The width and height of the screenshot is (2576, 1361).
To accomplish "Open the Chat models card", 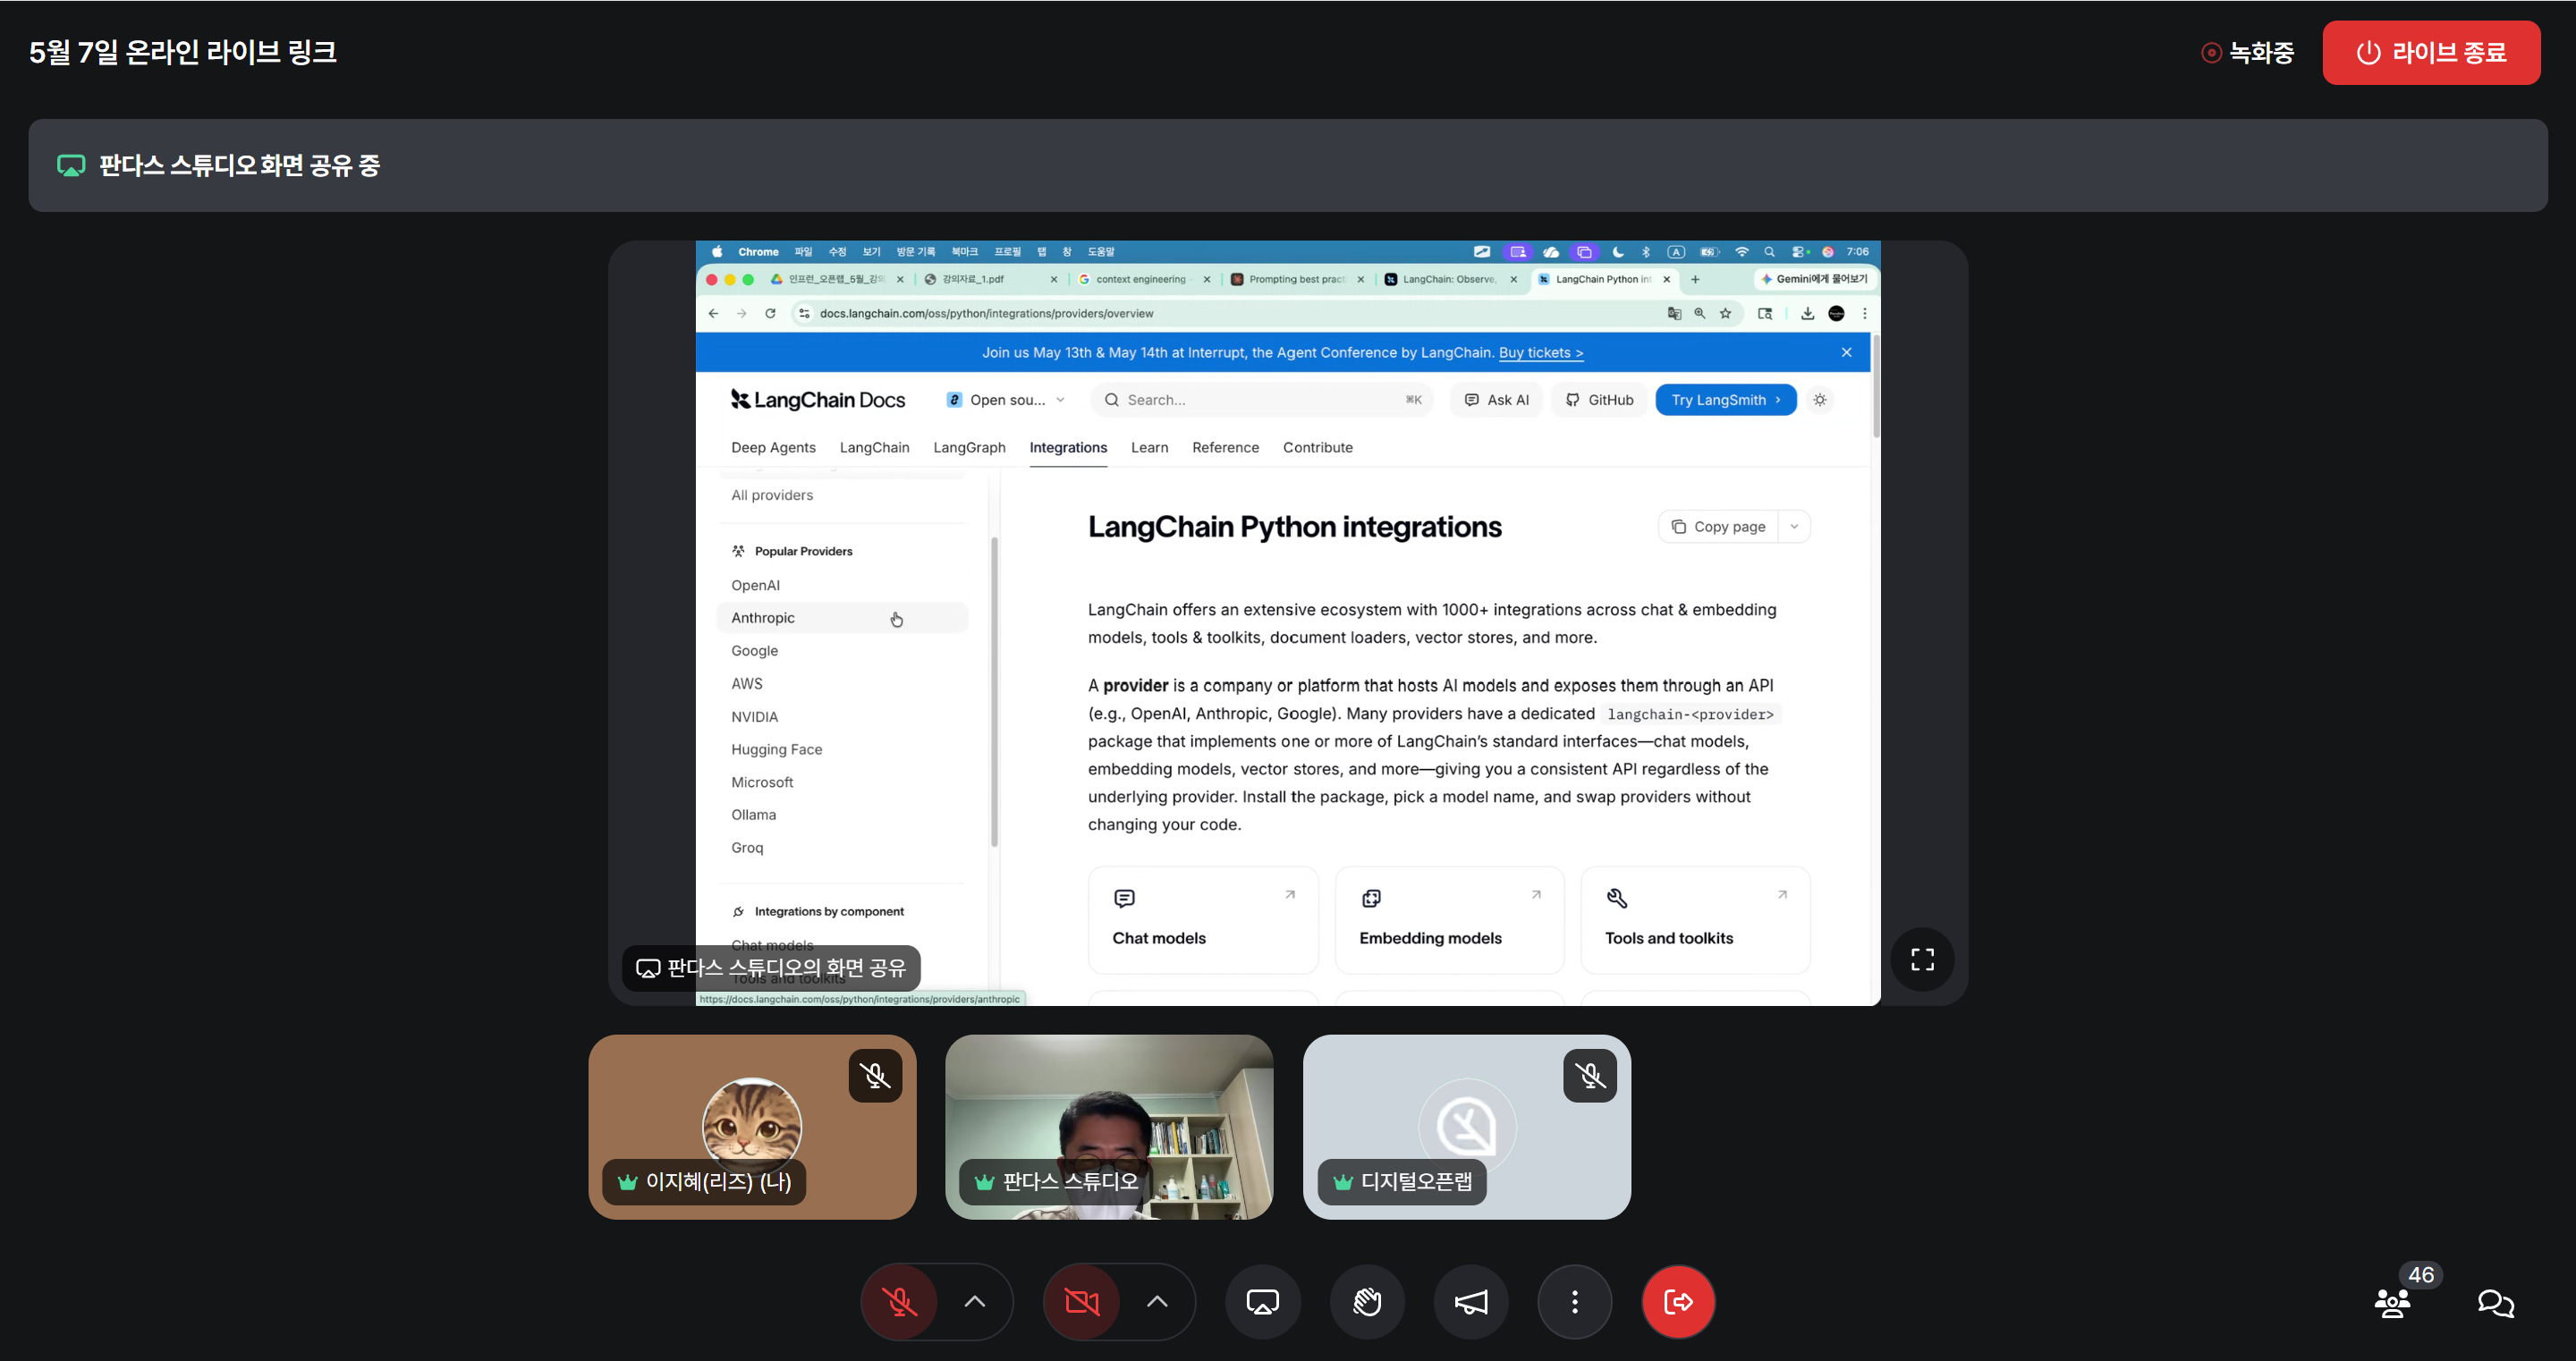I will click(1202, 920).
